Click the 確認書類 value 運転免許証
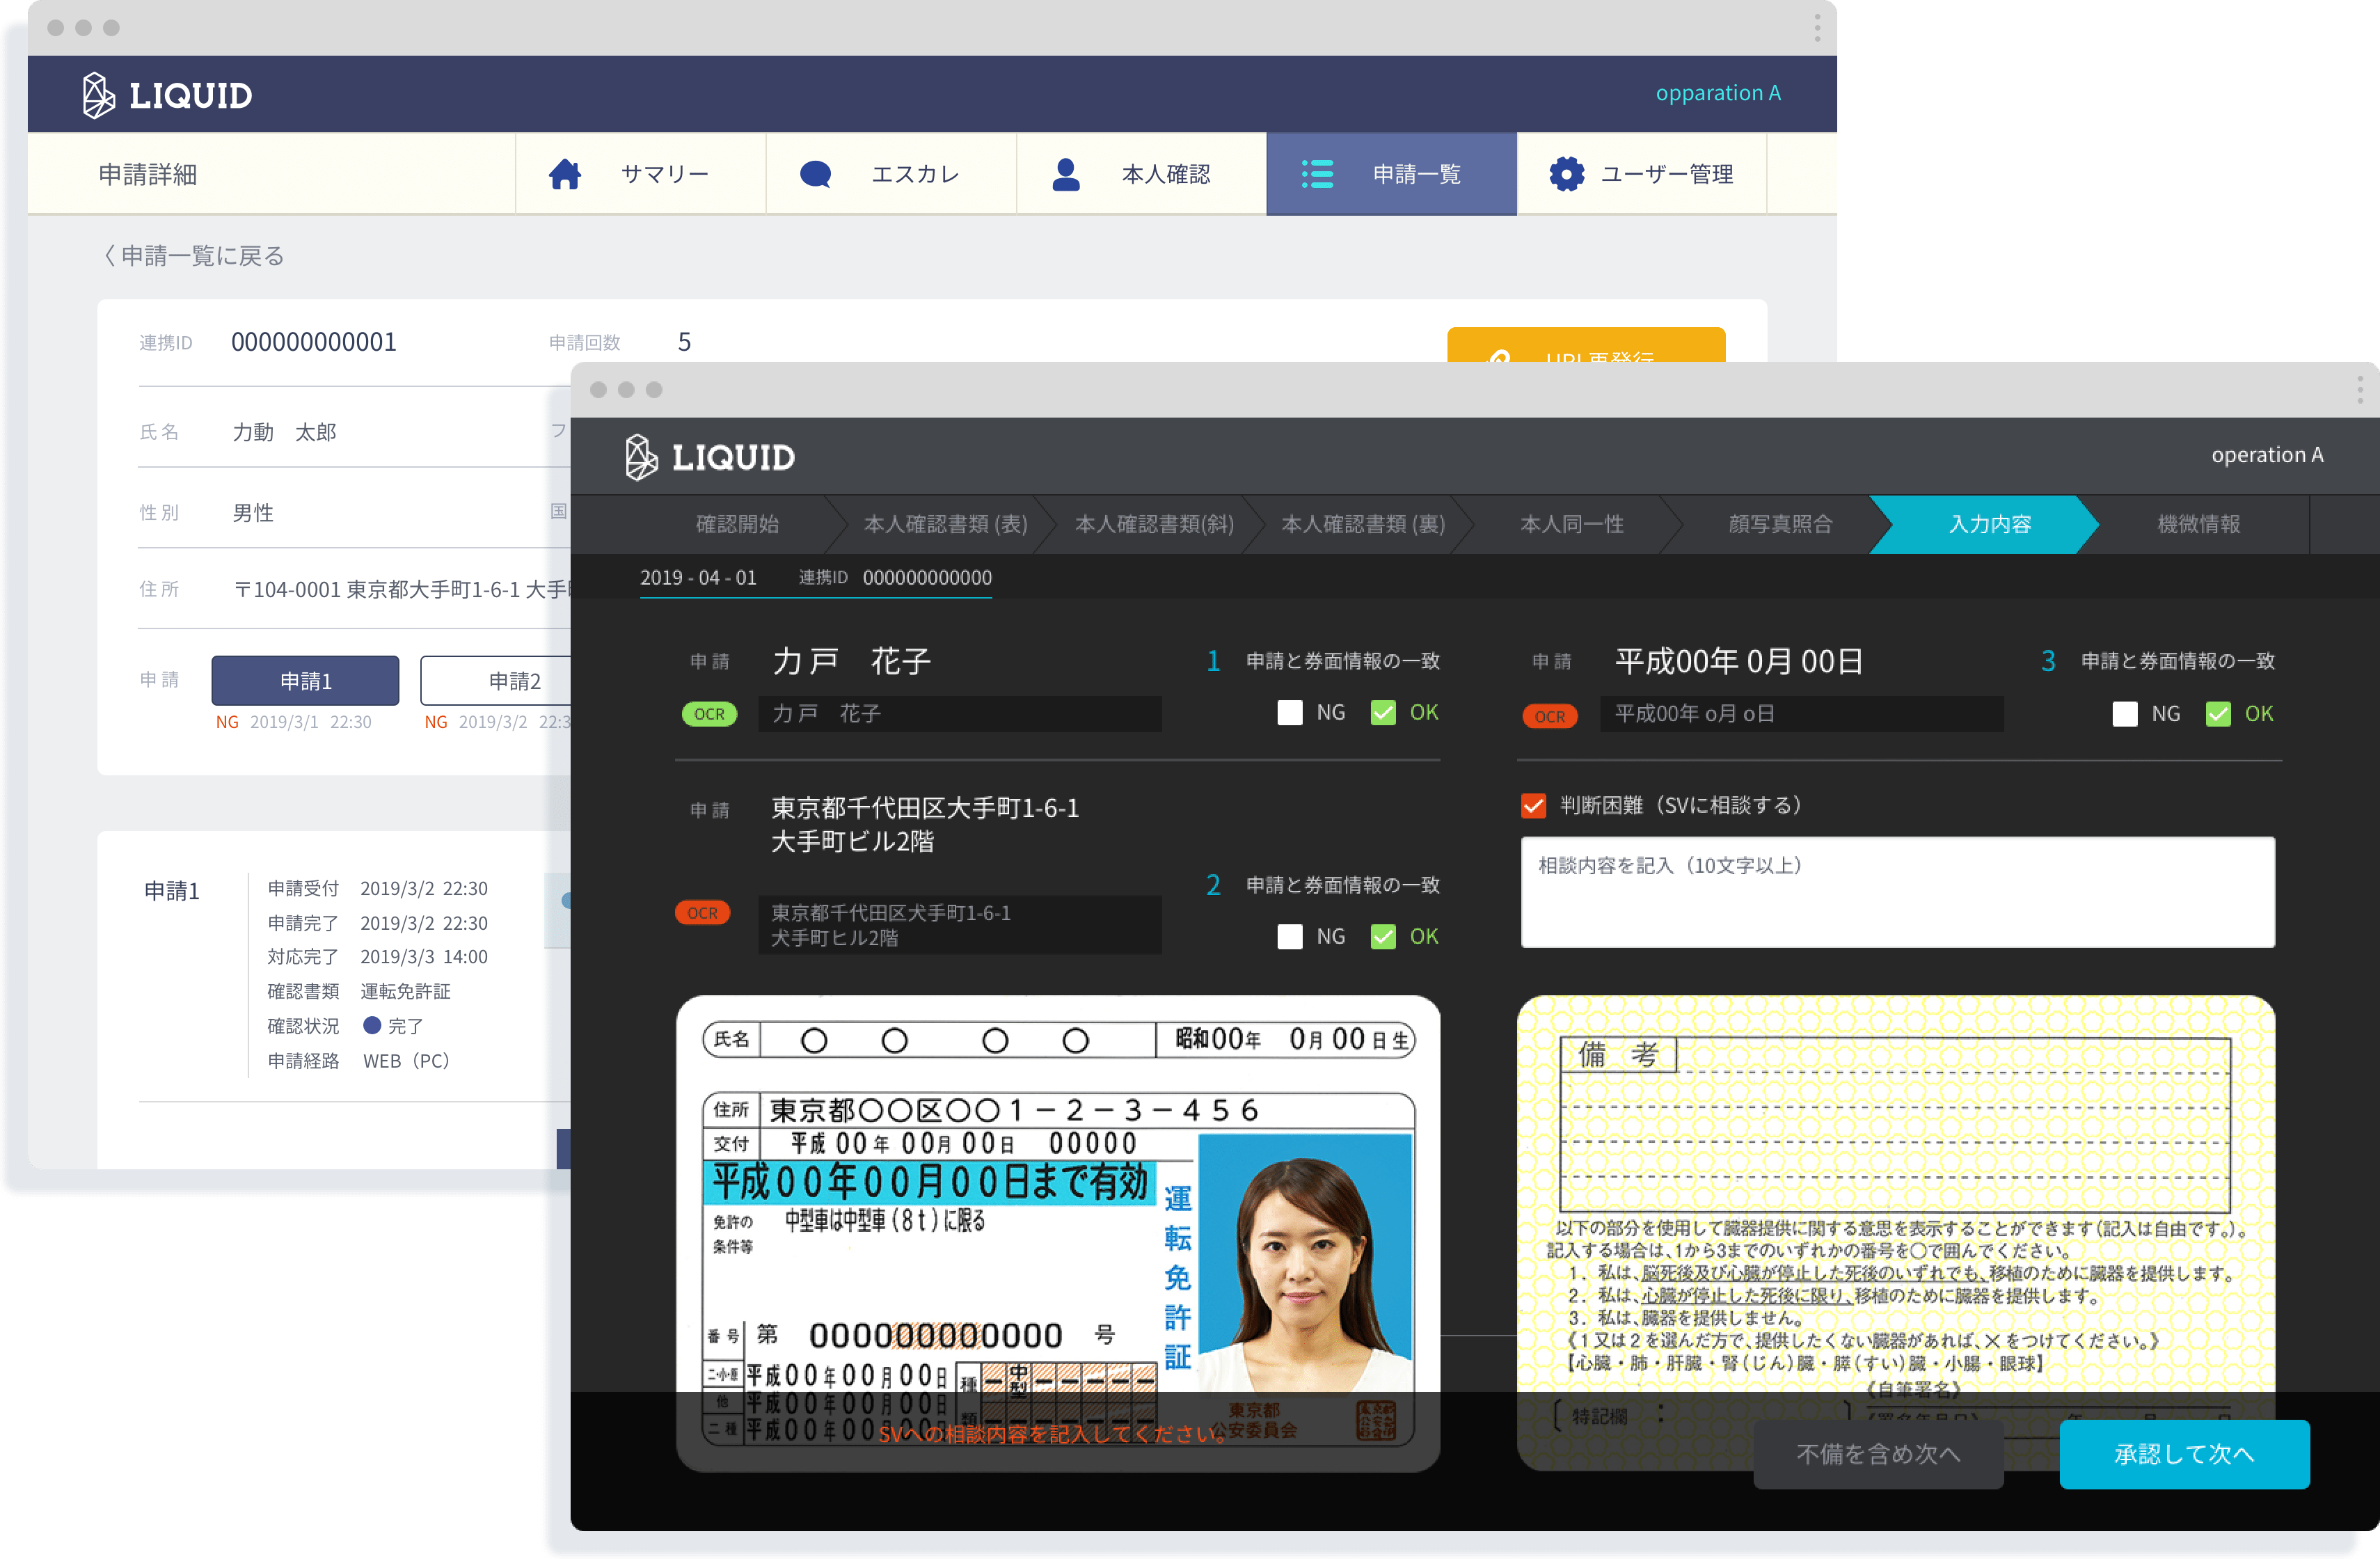Image resolution: width=2380 pixels, height=1559 pixels. pos(405,991)
